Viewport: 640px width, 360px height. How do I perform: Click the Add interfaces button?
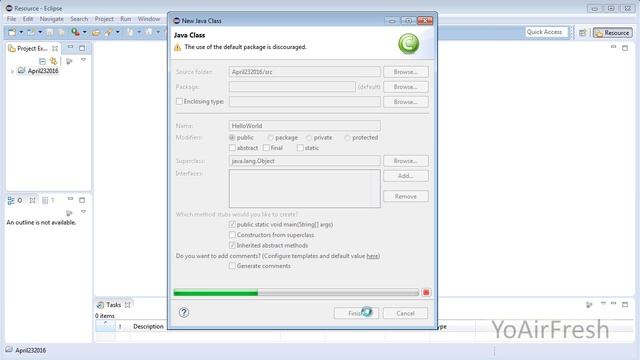406,176
